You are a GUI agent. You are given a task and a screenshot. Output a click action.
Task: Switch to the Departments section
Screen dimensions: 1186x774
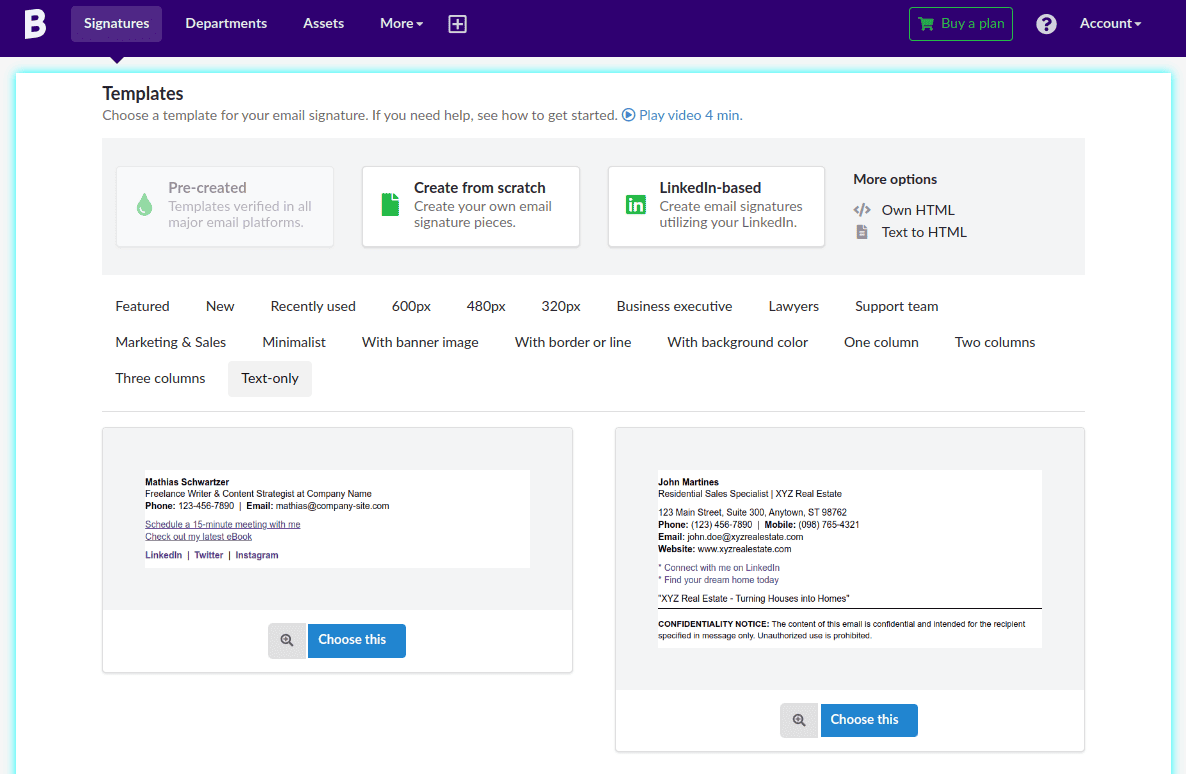point(226,23)
